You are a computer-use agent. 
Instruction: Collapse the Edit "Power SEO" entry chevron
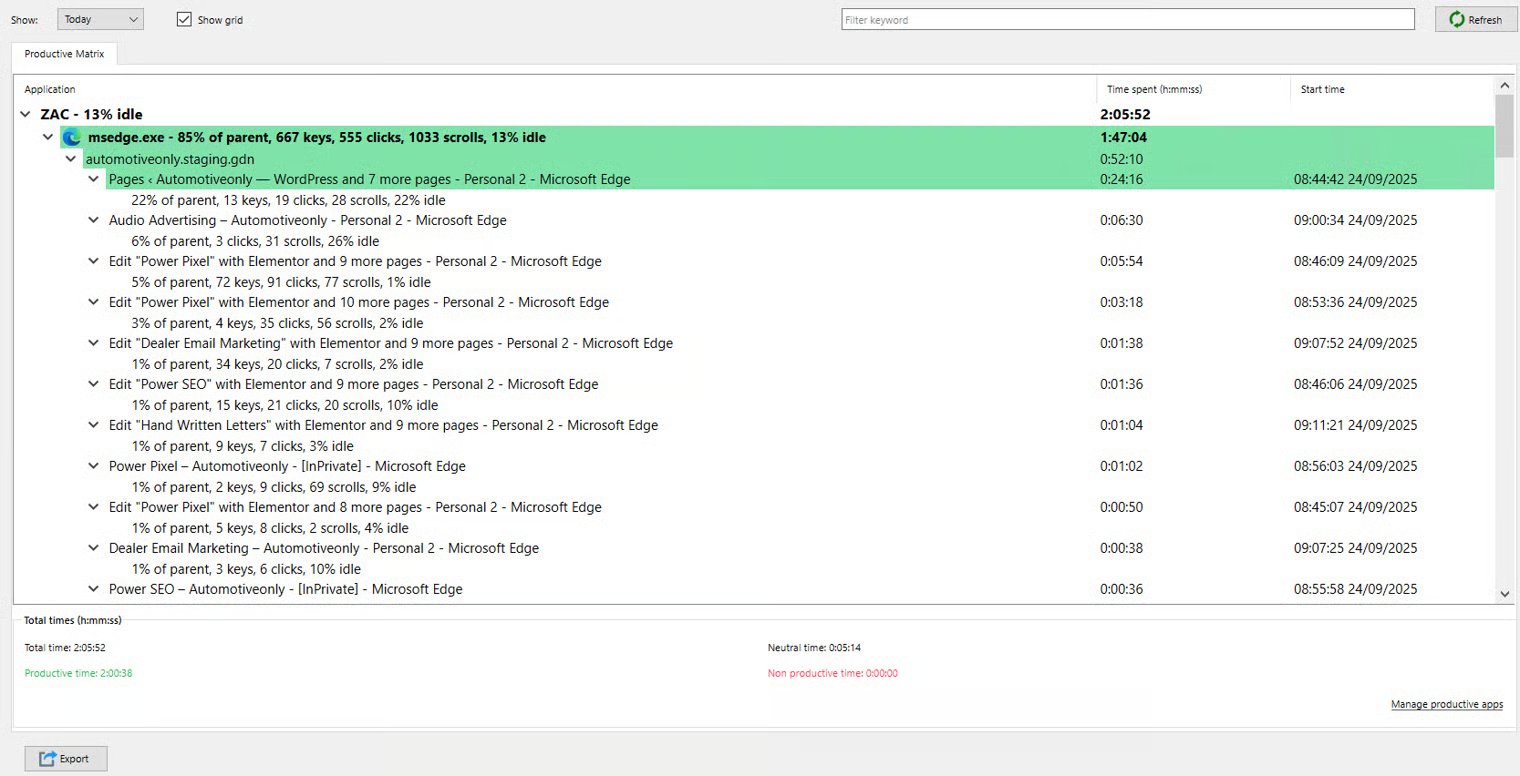click(94, 384)
